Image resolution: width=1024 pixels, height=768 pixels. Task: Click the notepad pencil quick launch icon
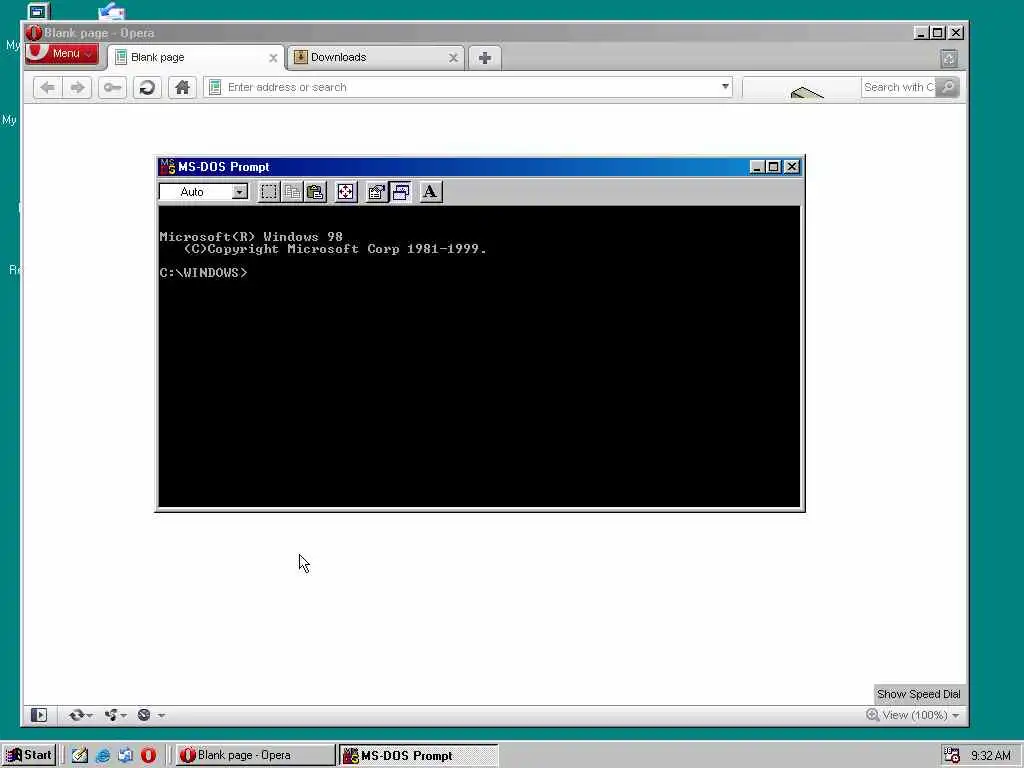80,755
